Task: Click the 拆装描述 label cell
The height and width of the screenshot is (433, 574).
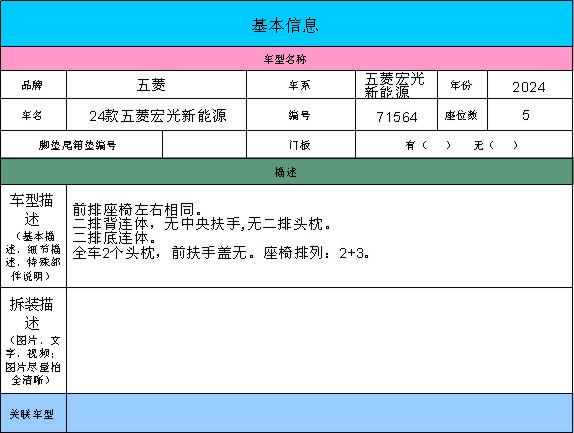Action: 33,341
